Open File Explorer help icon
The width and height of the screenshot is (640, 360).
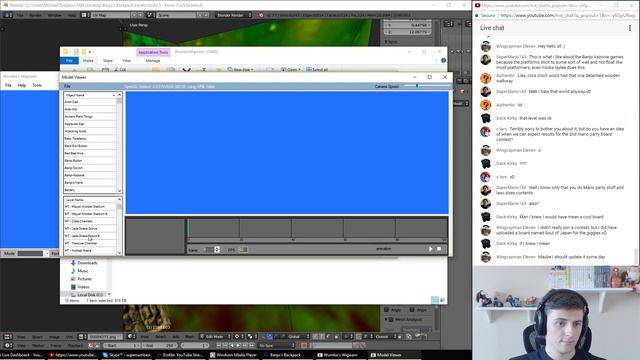pyautogui.click(x=444, y=60)
